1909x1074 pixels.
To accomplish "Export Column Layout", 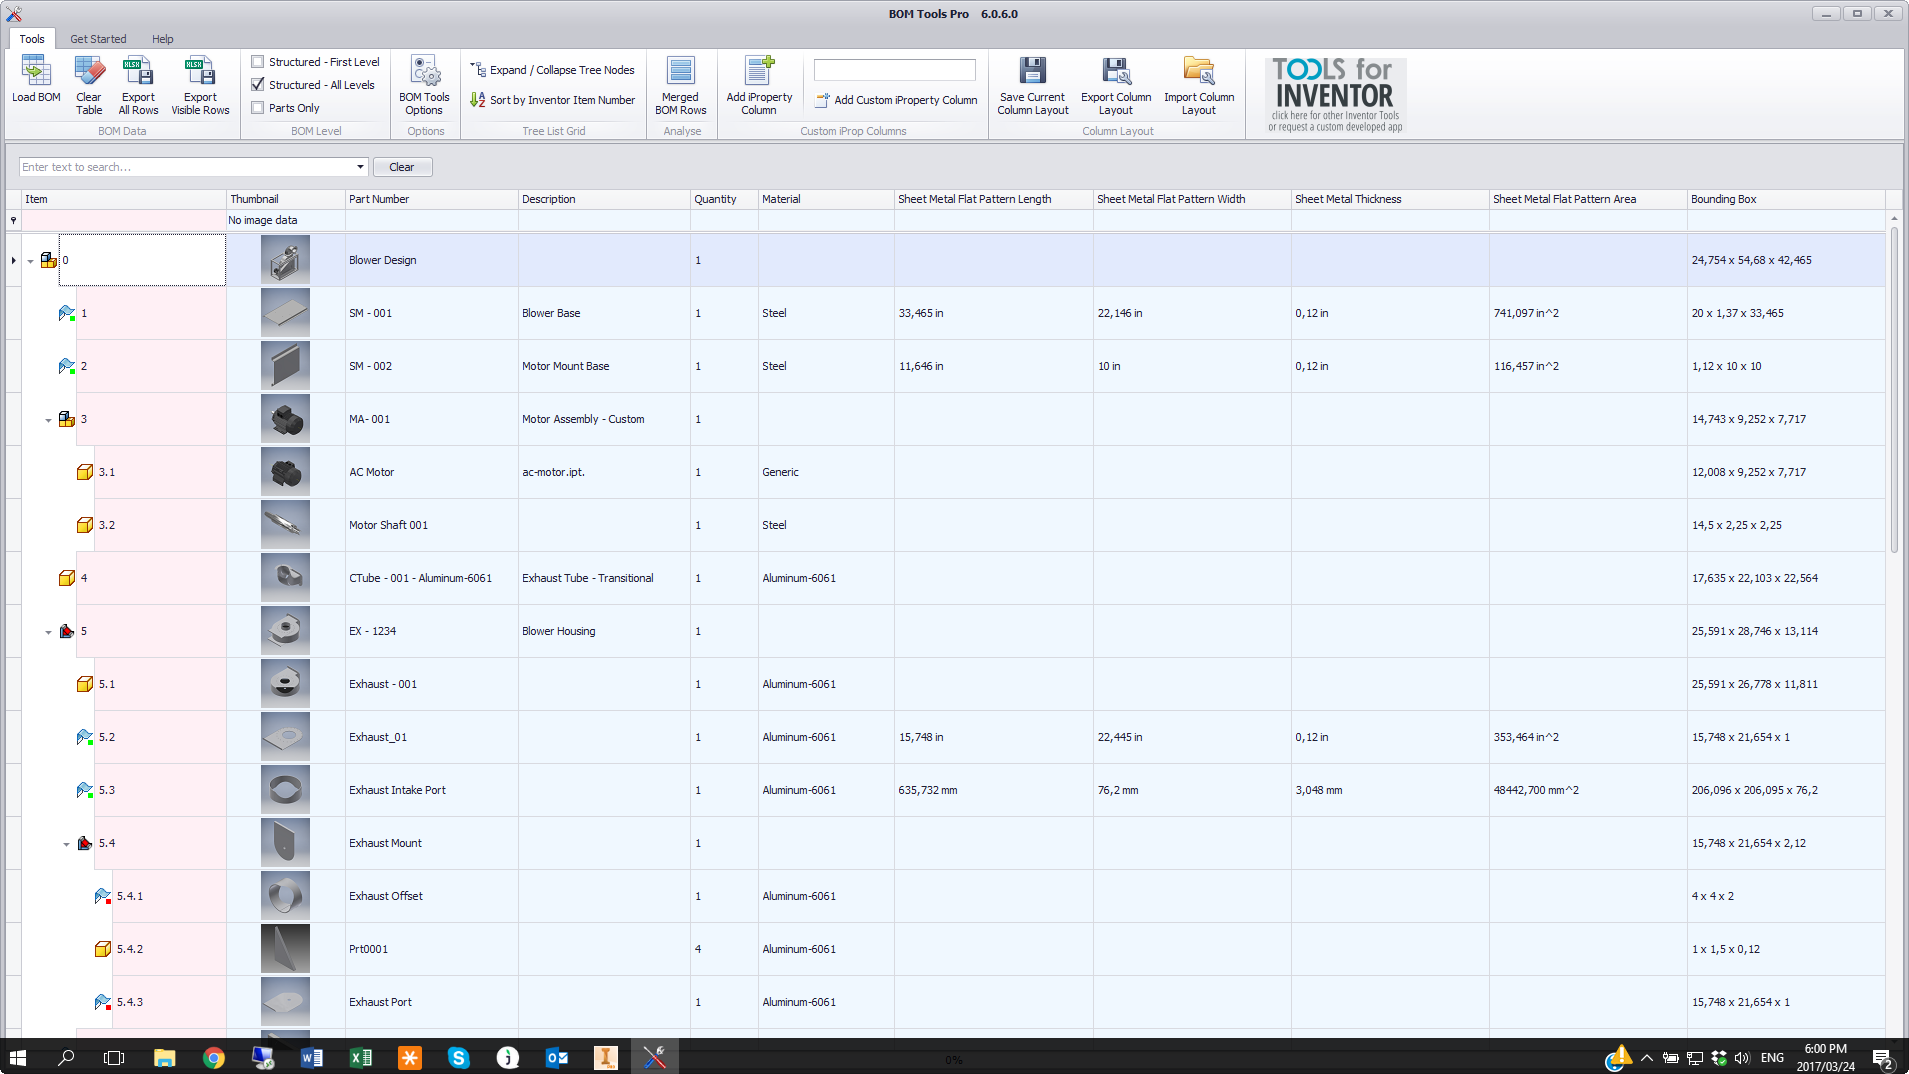I will (1116, 85).
